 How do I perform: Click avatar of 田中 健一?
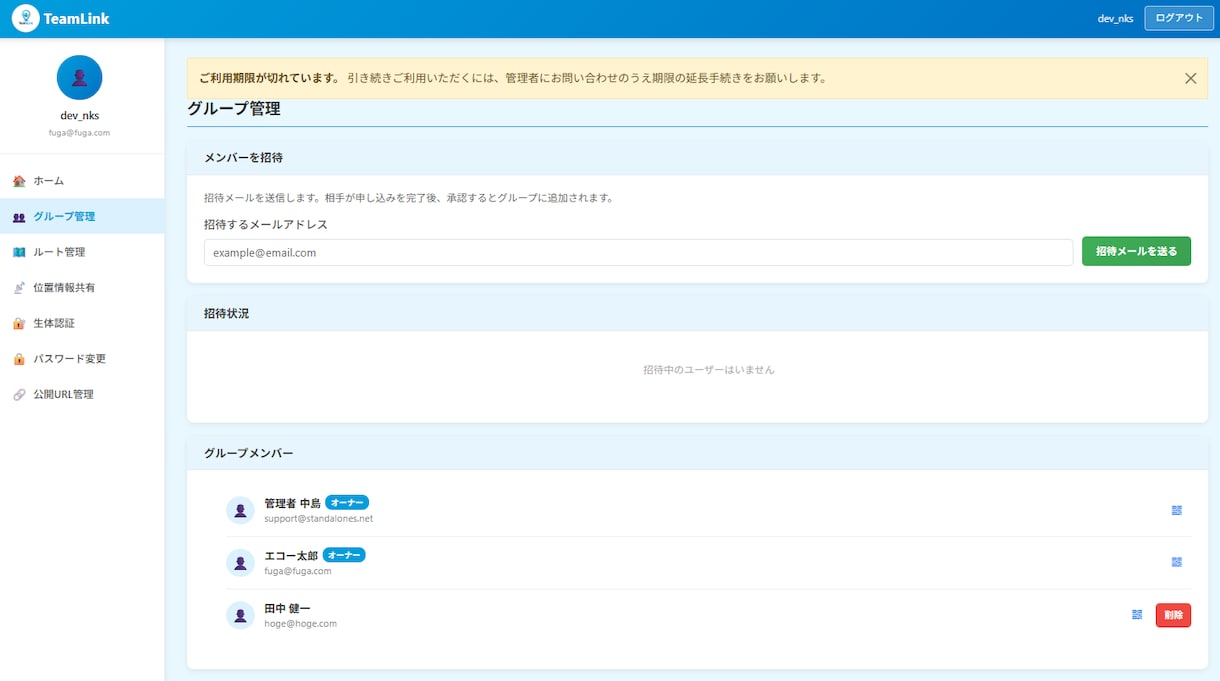point(240,615)
